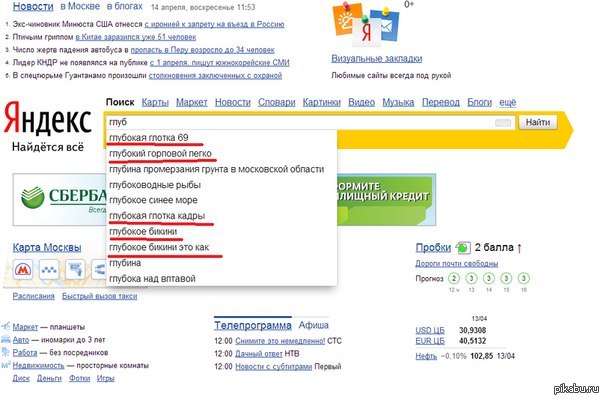The width and height of the screenshot is (604, 400).
Task: Expand the ещё menu of services
Action: pyautogui.click(x=508, y=103)
